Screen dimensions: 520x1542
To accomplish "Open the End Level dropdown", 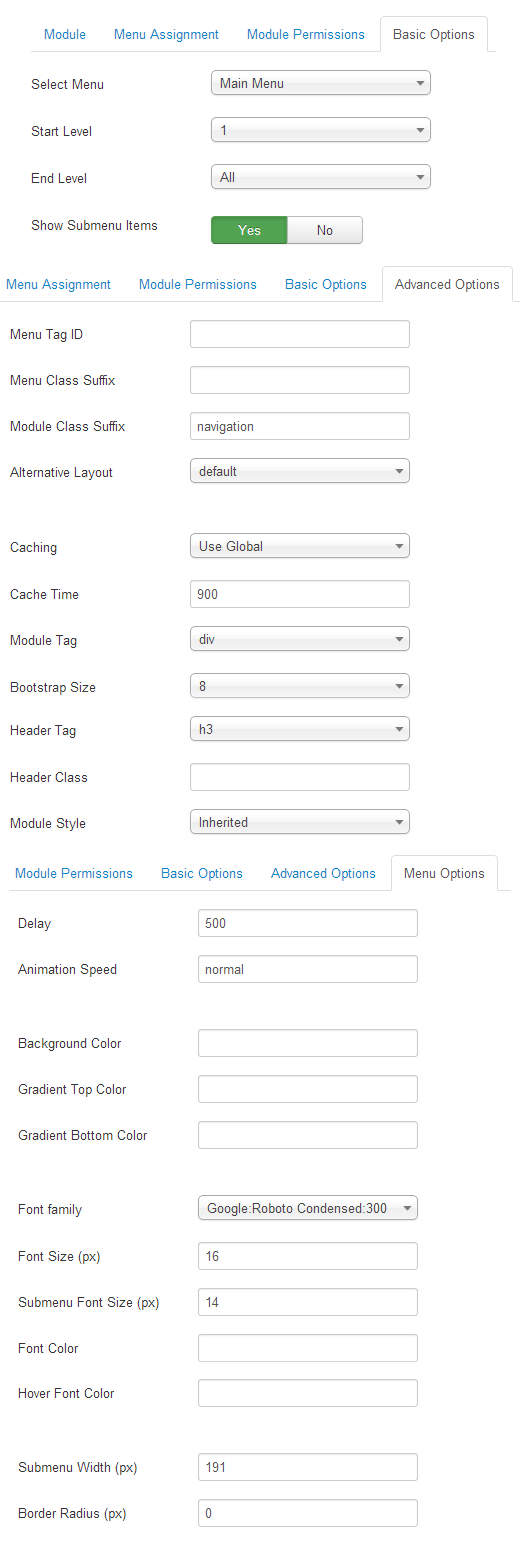I will [x=321, y=177].
